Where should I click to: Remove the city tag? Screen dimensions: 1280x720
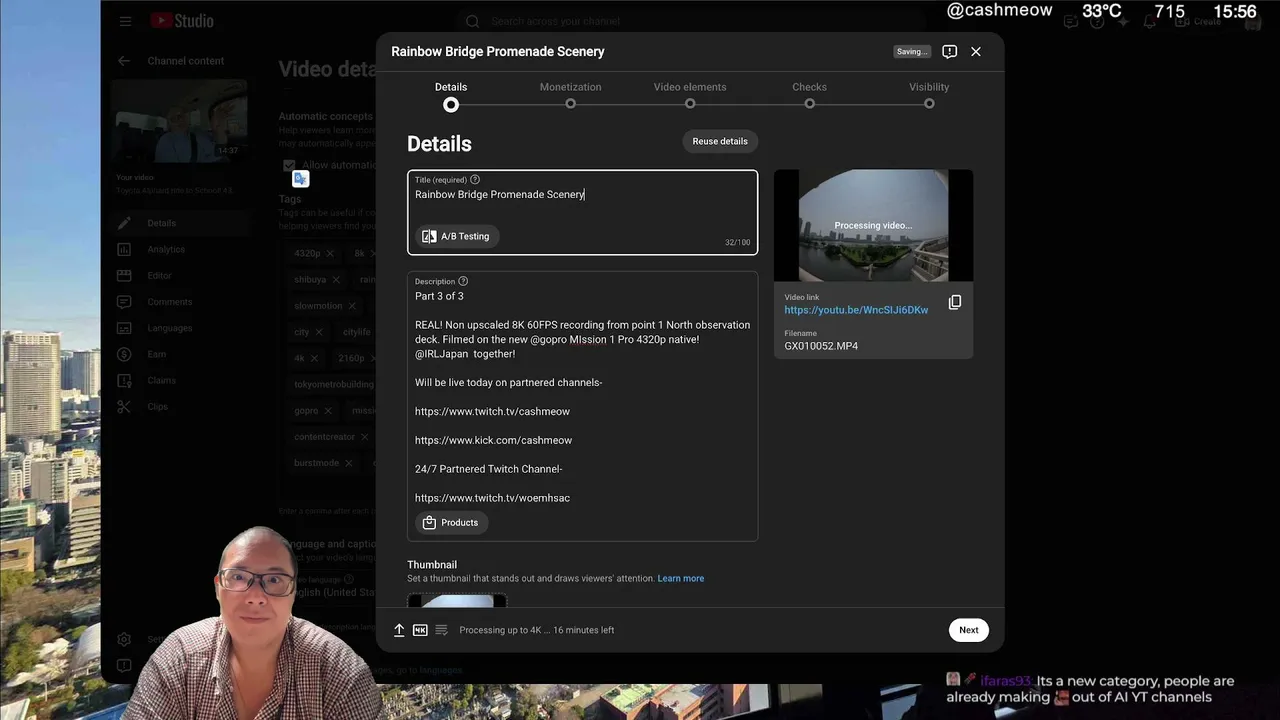point(319,332)
